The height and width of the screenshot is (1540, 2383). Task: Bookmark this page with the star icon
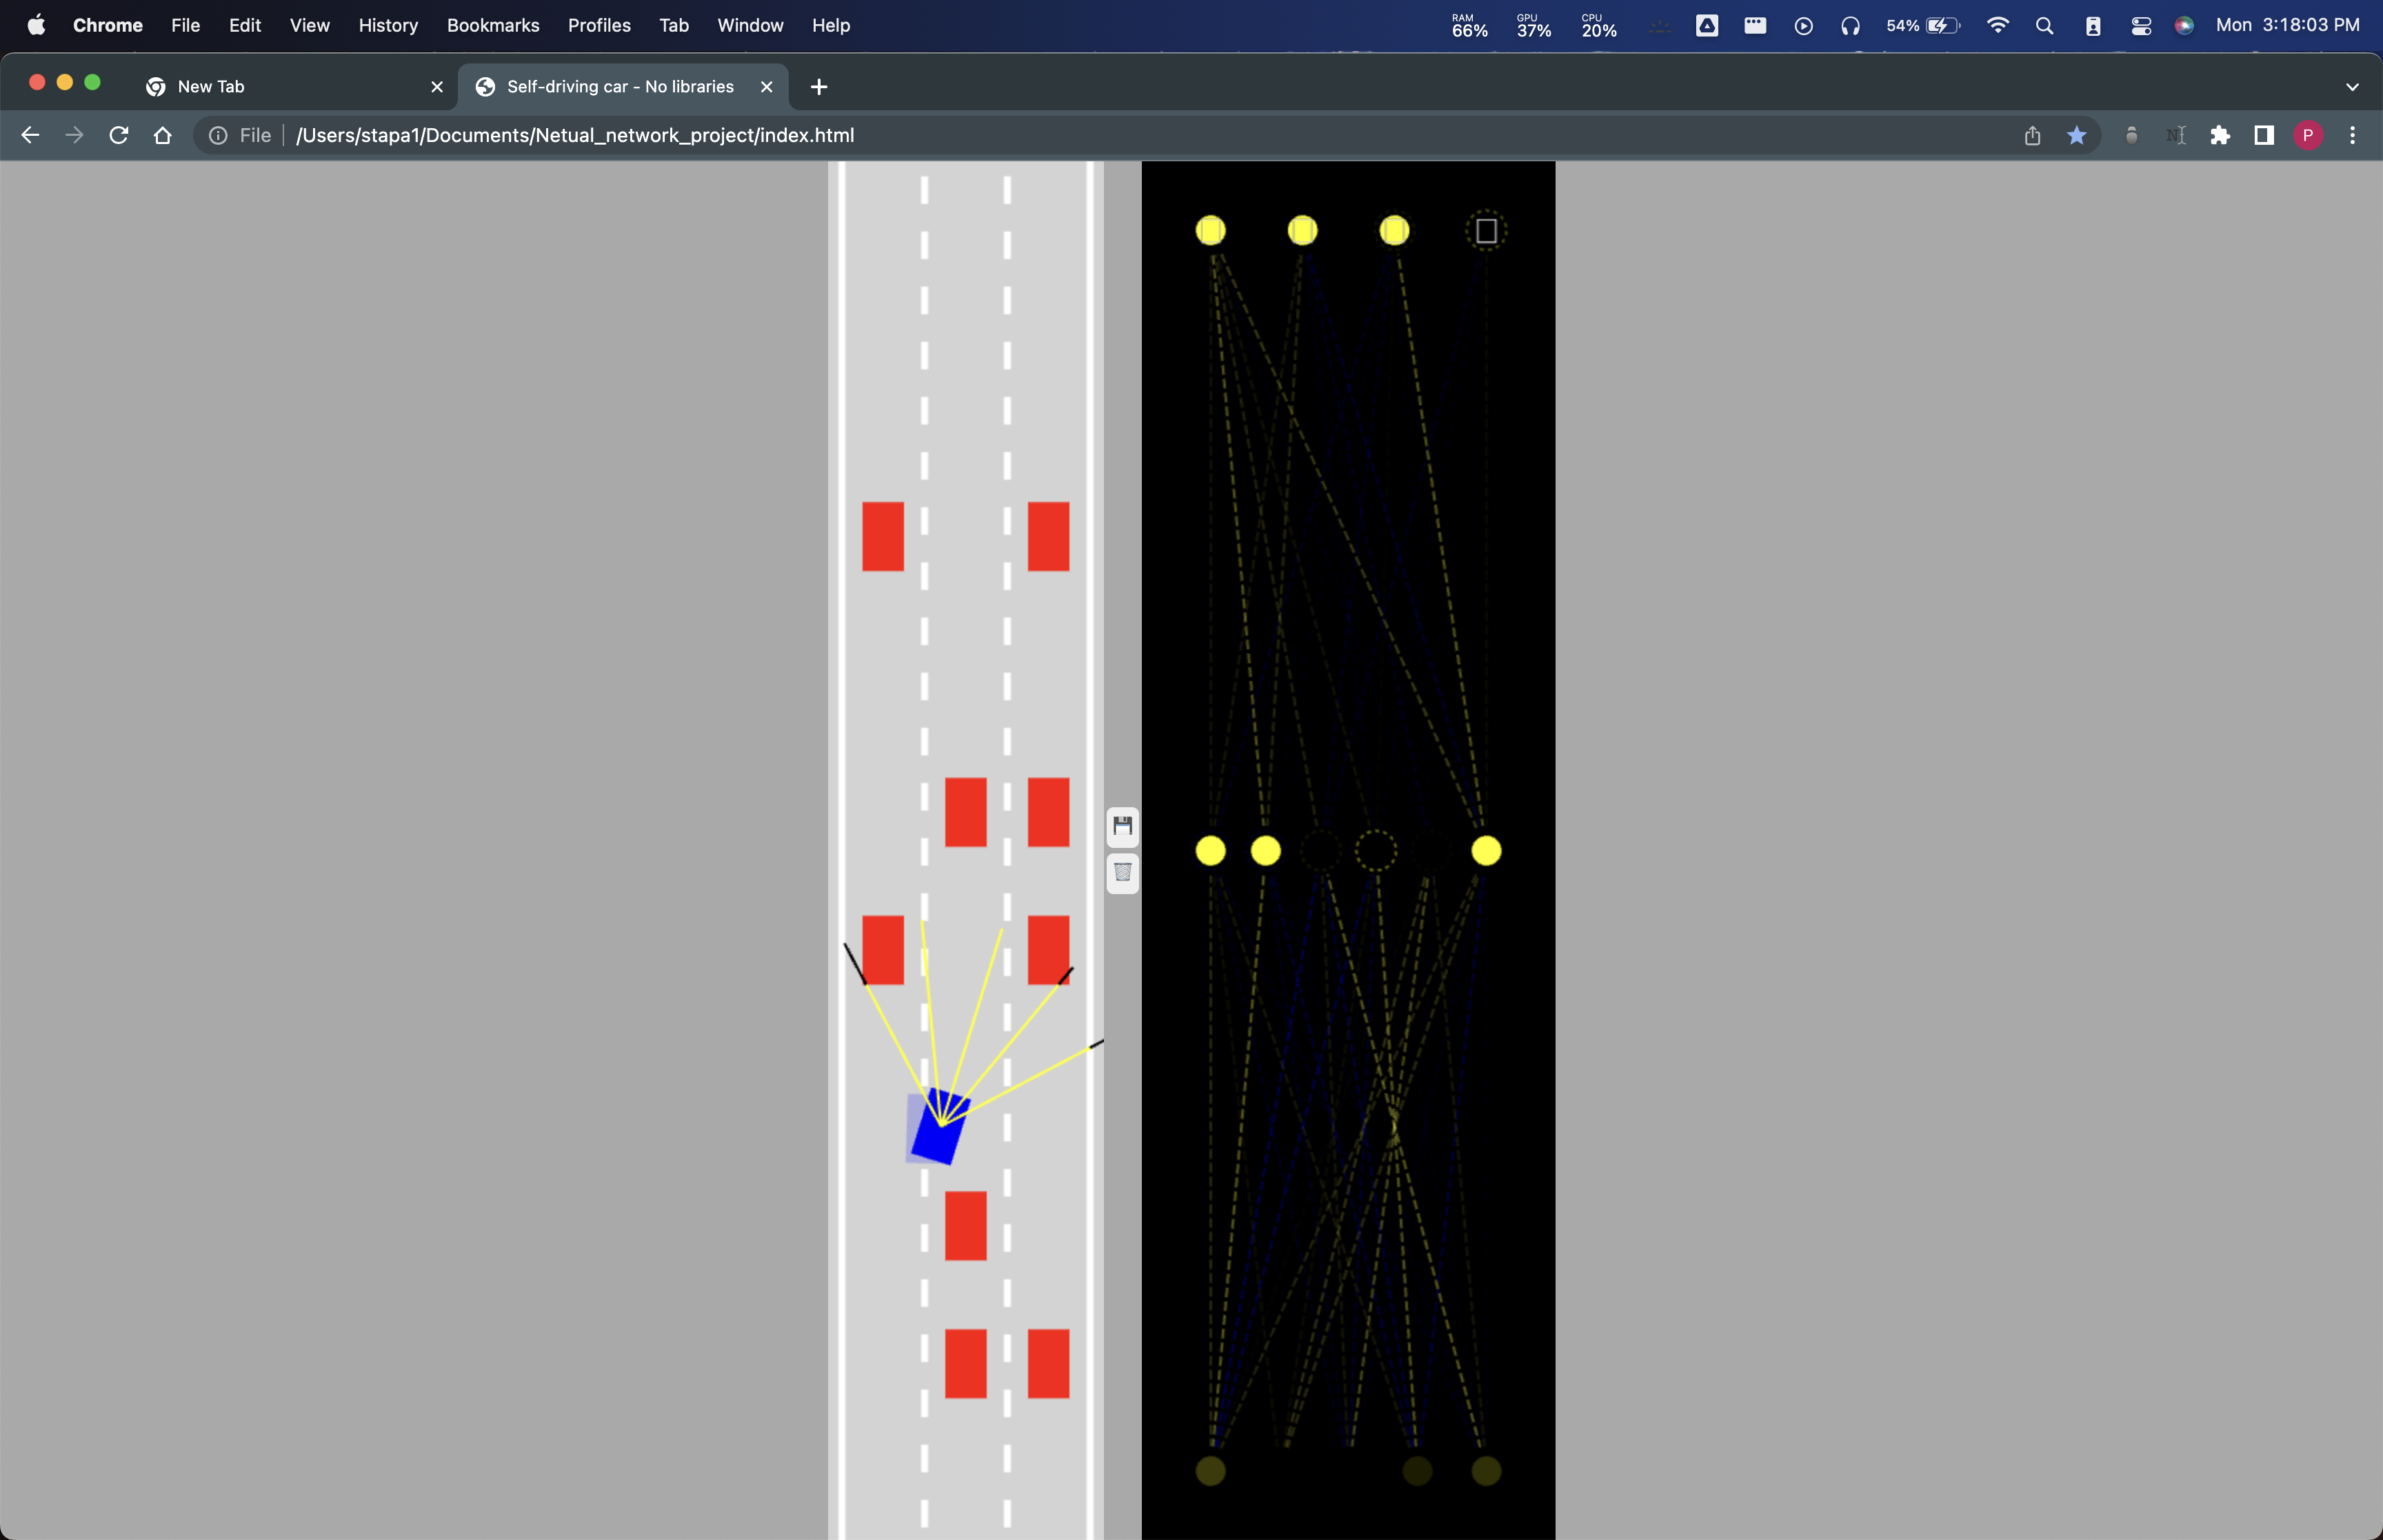(x=2076, y=135)
